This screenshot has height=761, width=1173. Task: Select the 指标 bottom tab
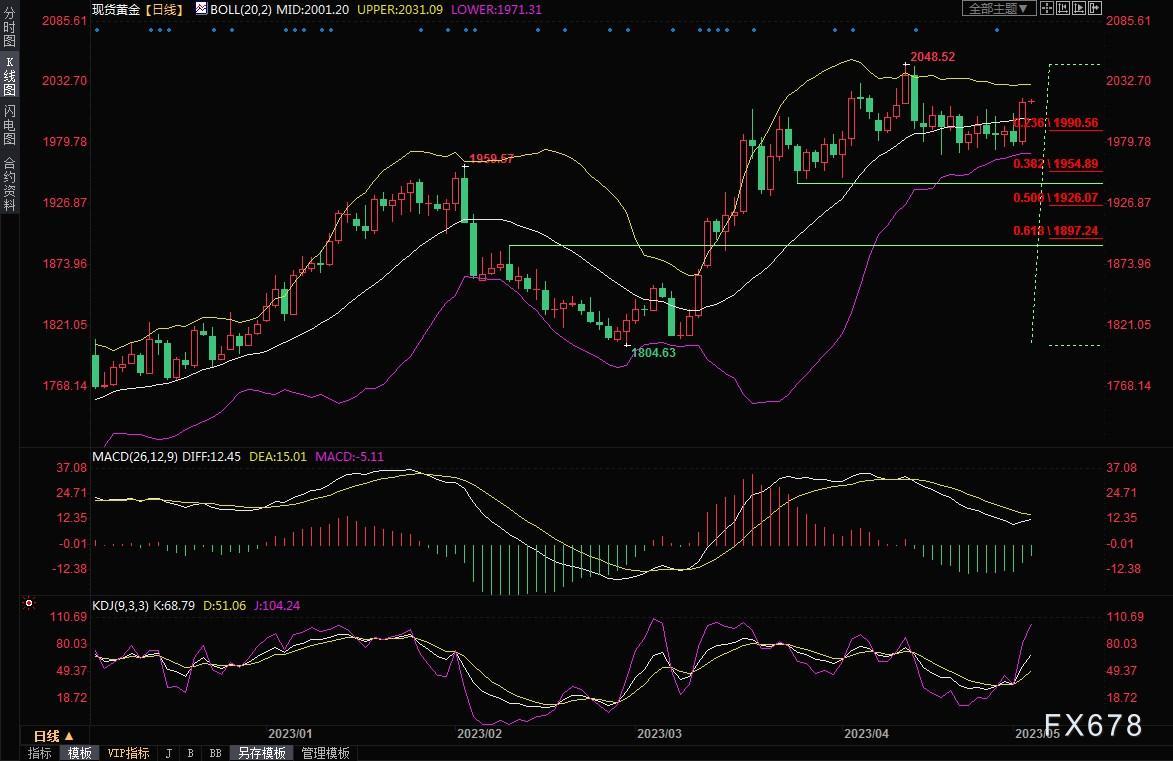coord(40,753)
